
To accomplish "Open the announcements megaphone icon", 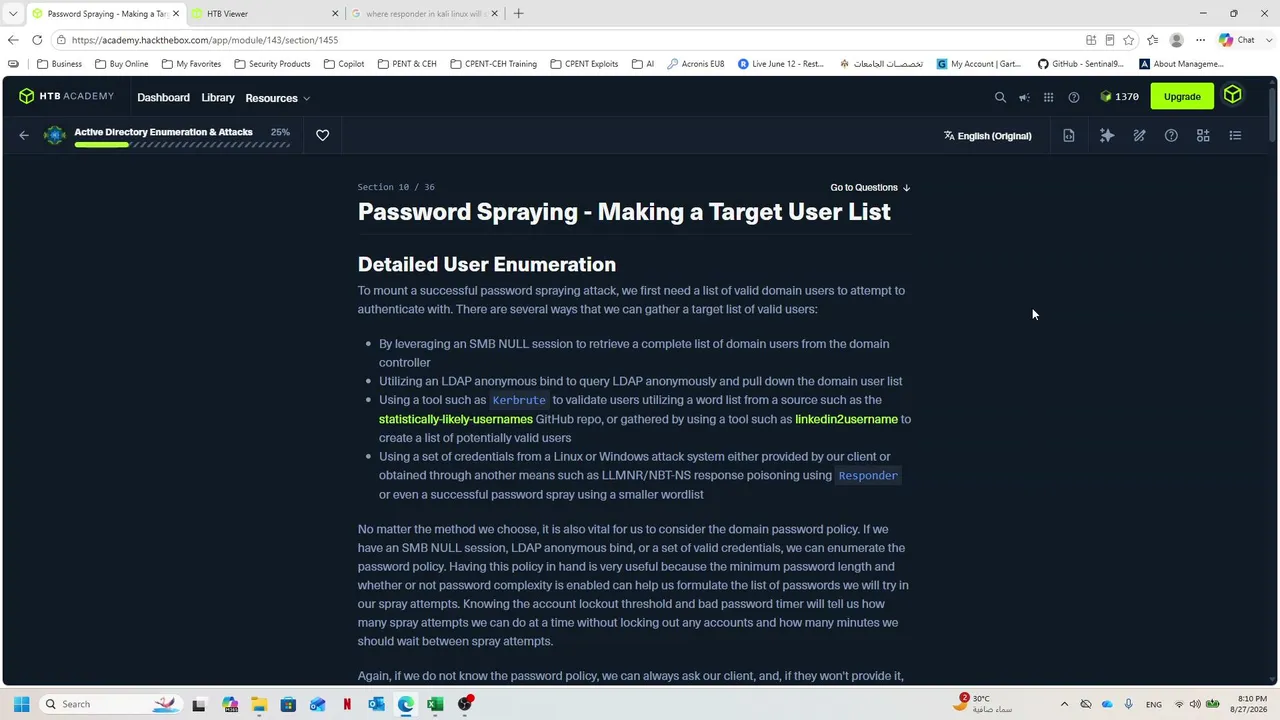I will click(1024, 97).
